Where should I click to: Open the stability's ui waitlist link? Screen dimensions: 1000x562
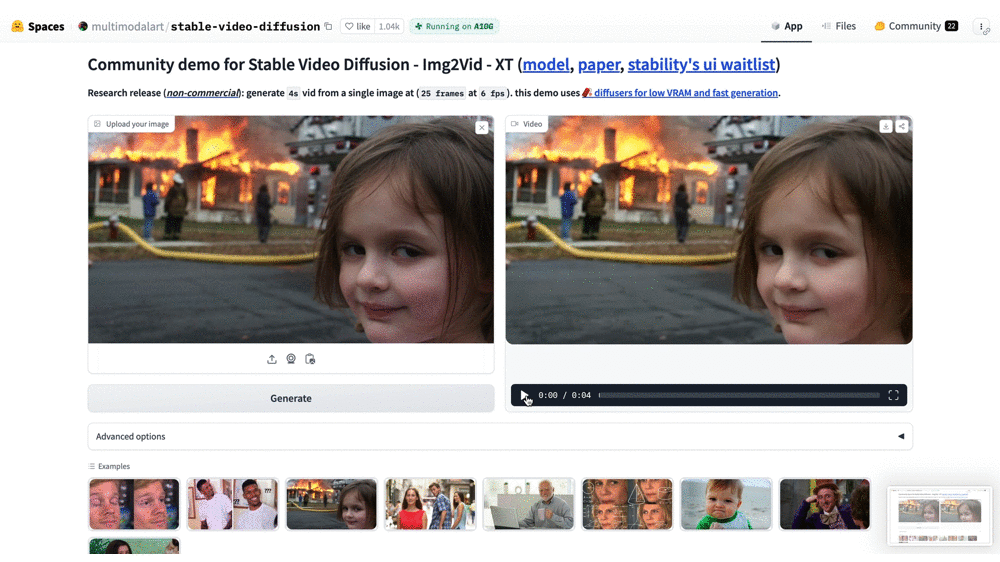[702, 64]
